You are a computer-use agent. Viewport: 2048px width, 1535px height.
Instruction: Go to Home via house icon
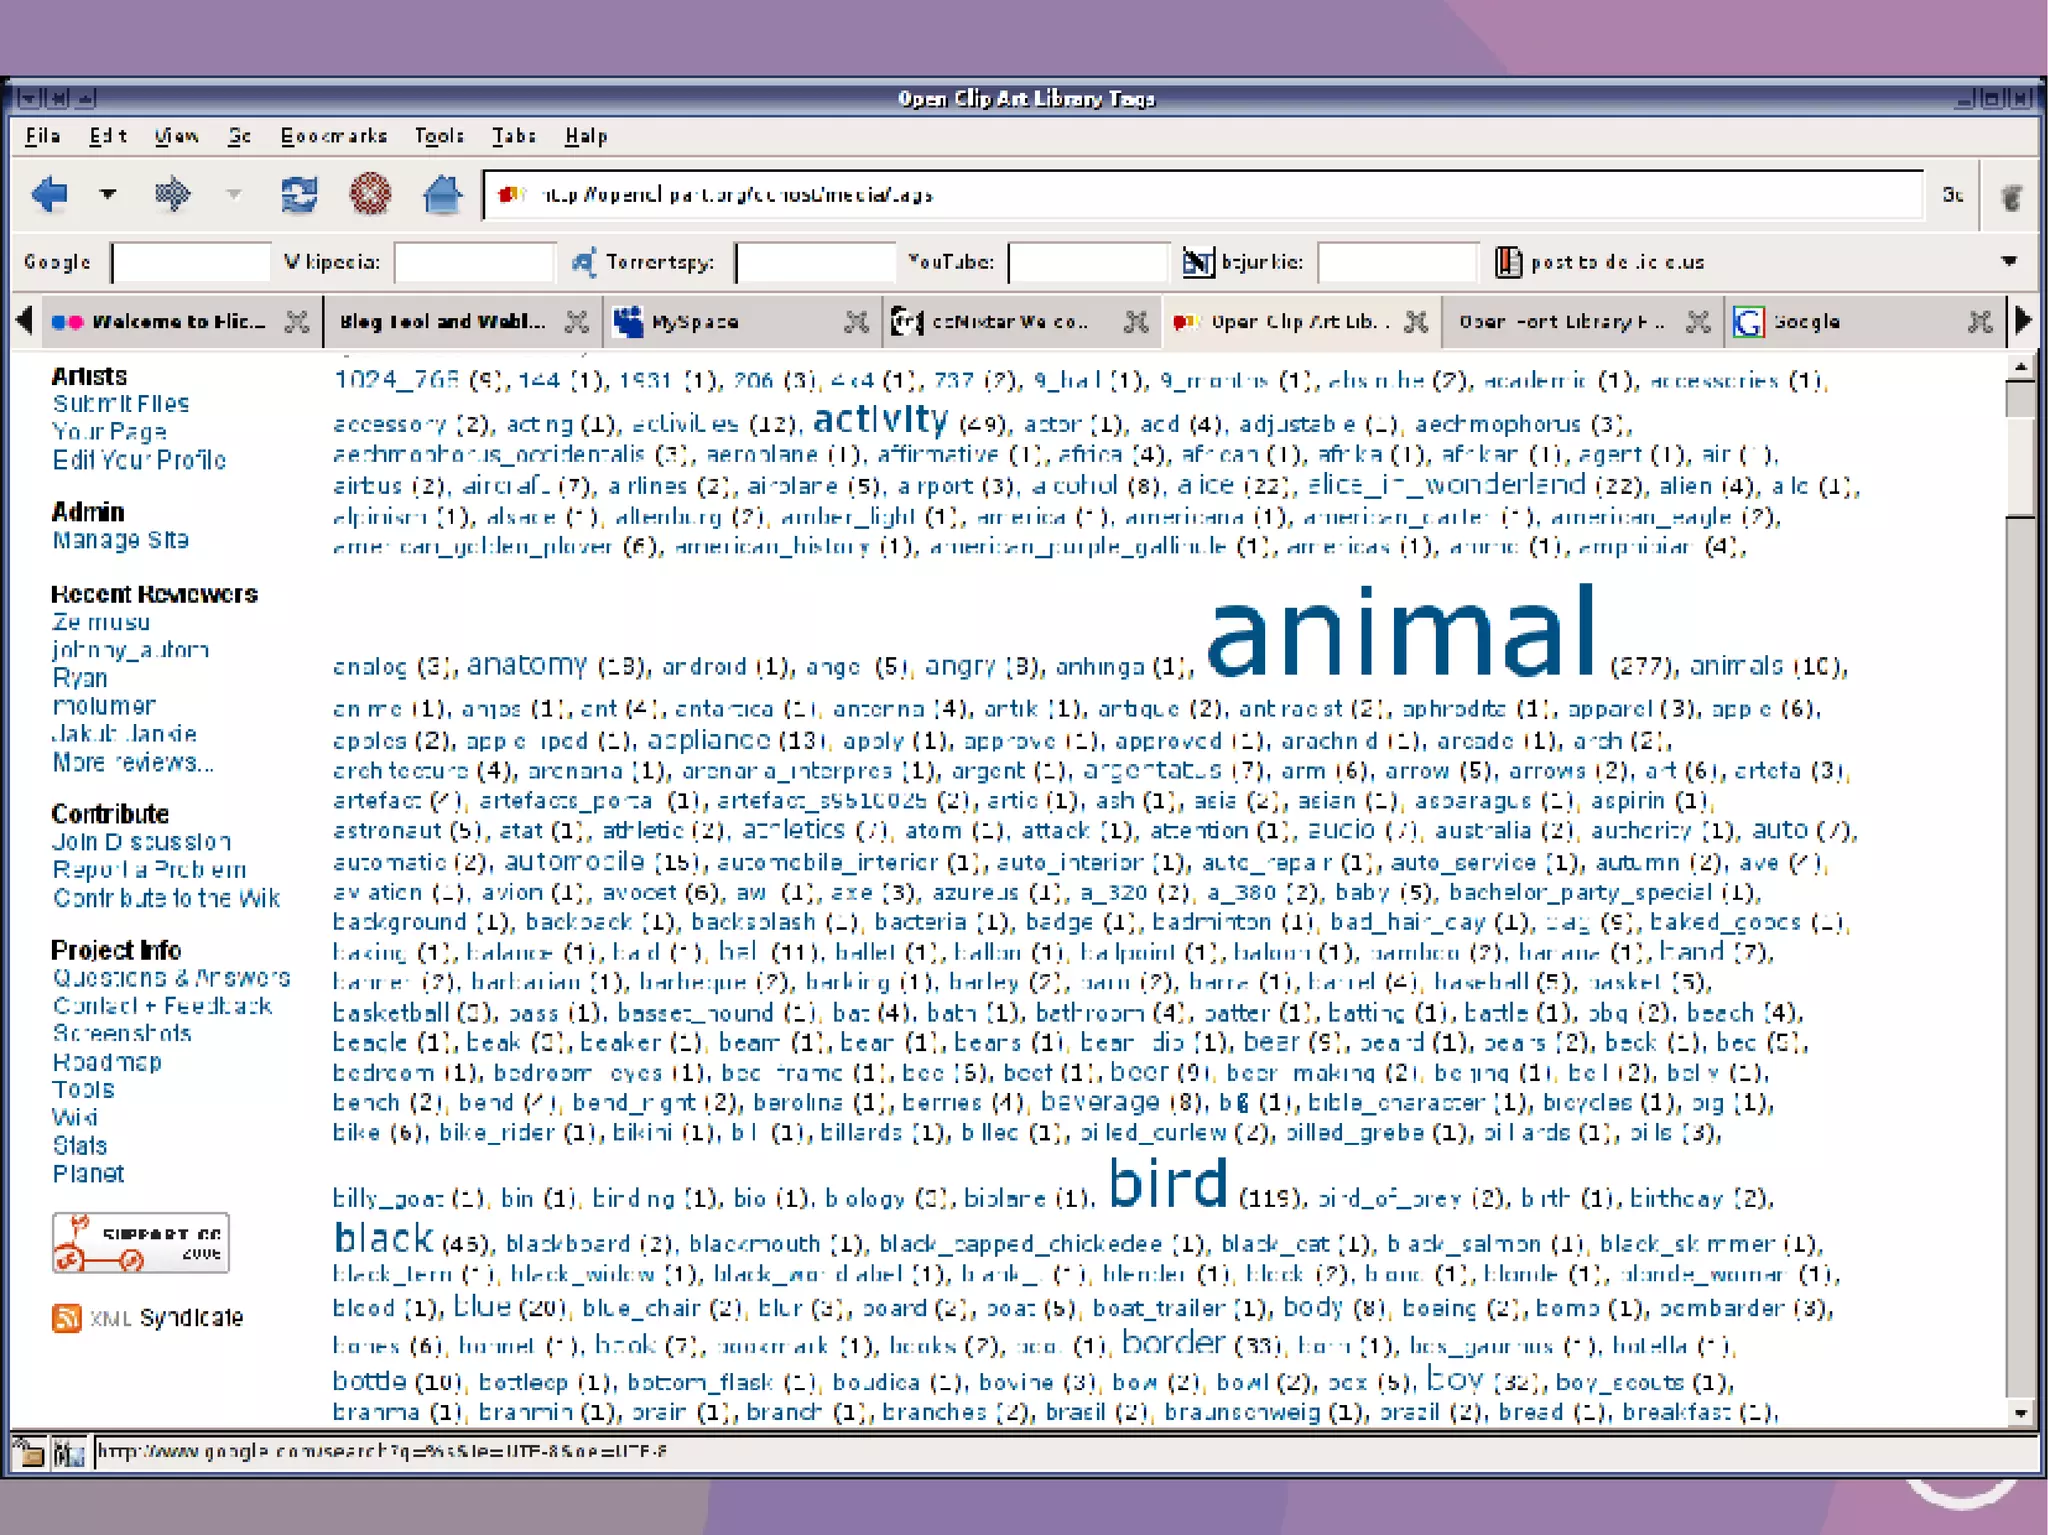(441, 194)
